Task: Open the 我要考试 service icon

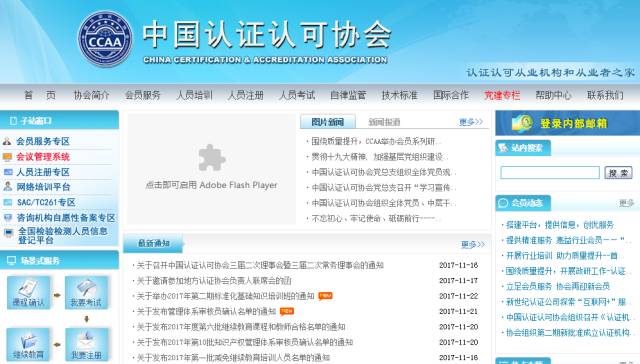Action: tap(86, 292)
